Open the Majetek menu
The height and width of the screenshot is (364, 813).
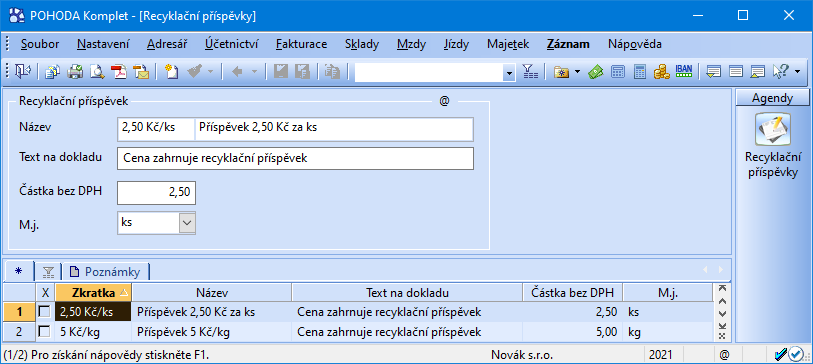[508, 44]
